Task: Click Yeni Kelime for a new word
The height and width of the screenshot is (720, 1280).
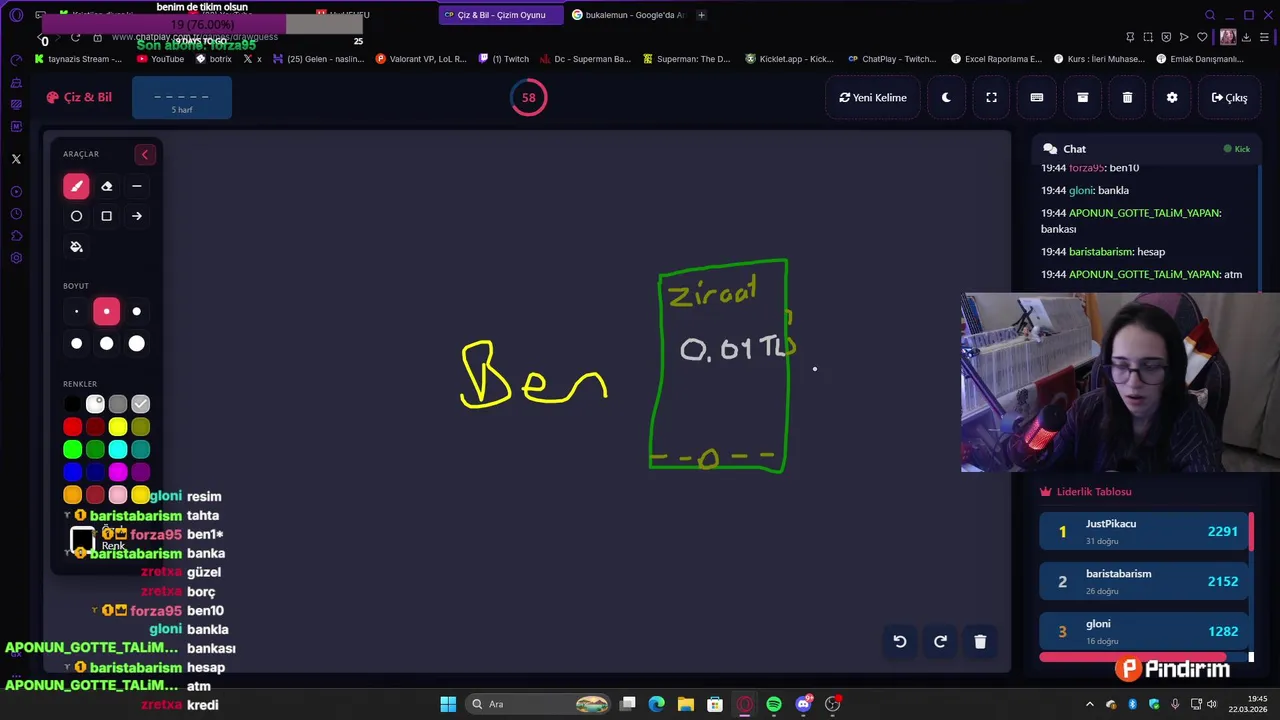Action: [873, 98]
